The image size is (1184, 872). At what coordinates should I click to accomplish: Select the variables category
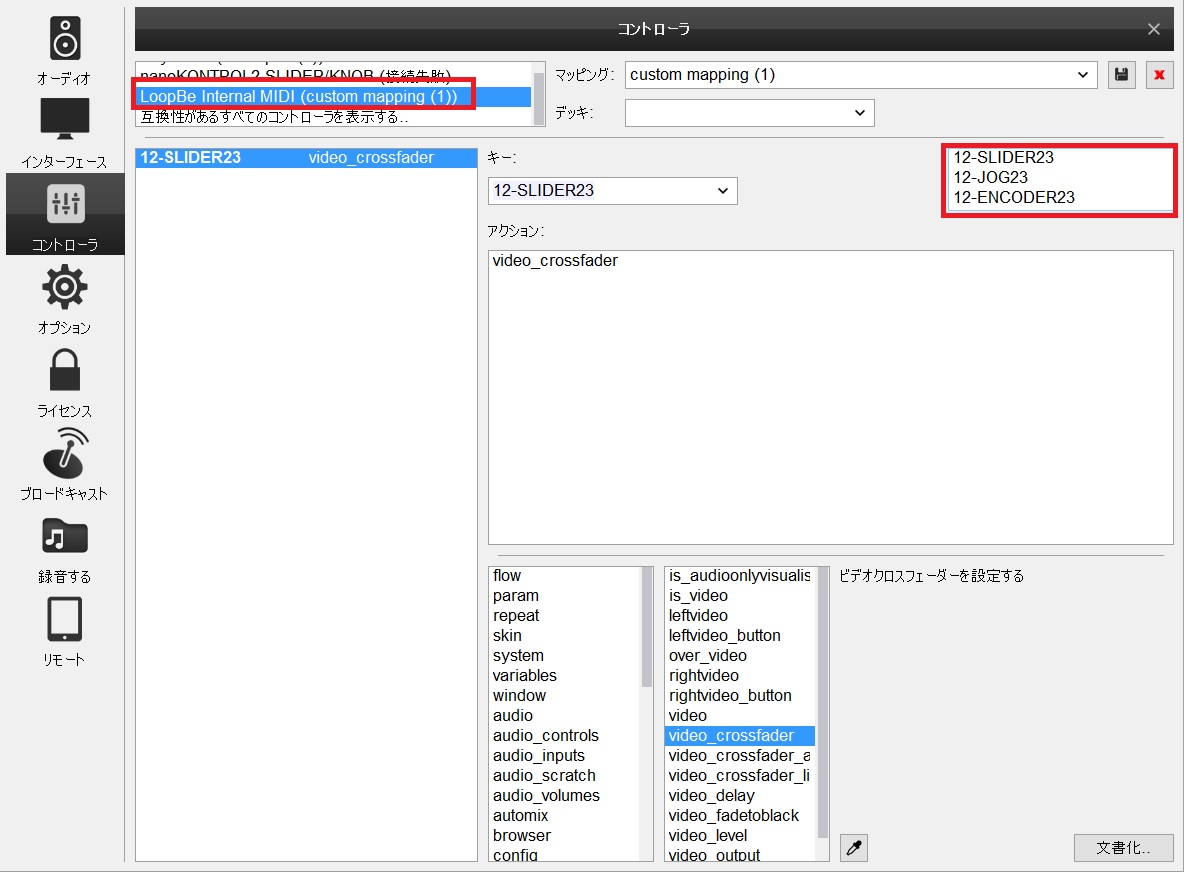(565, 676)
